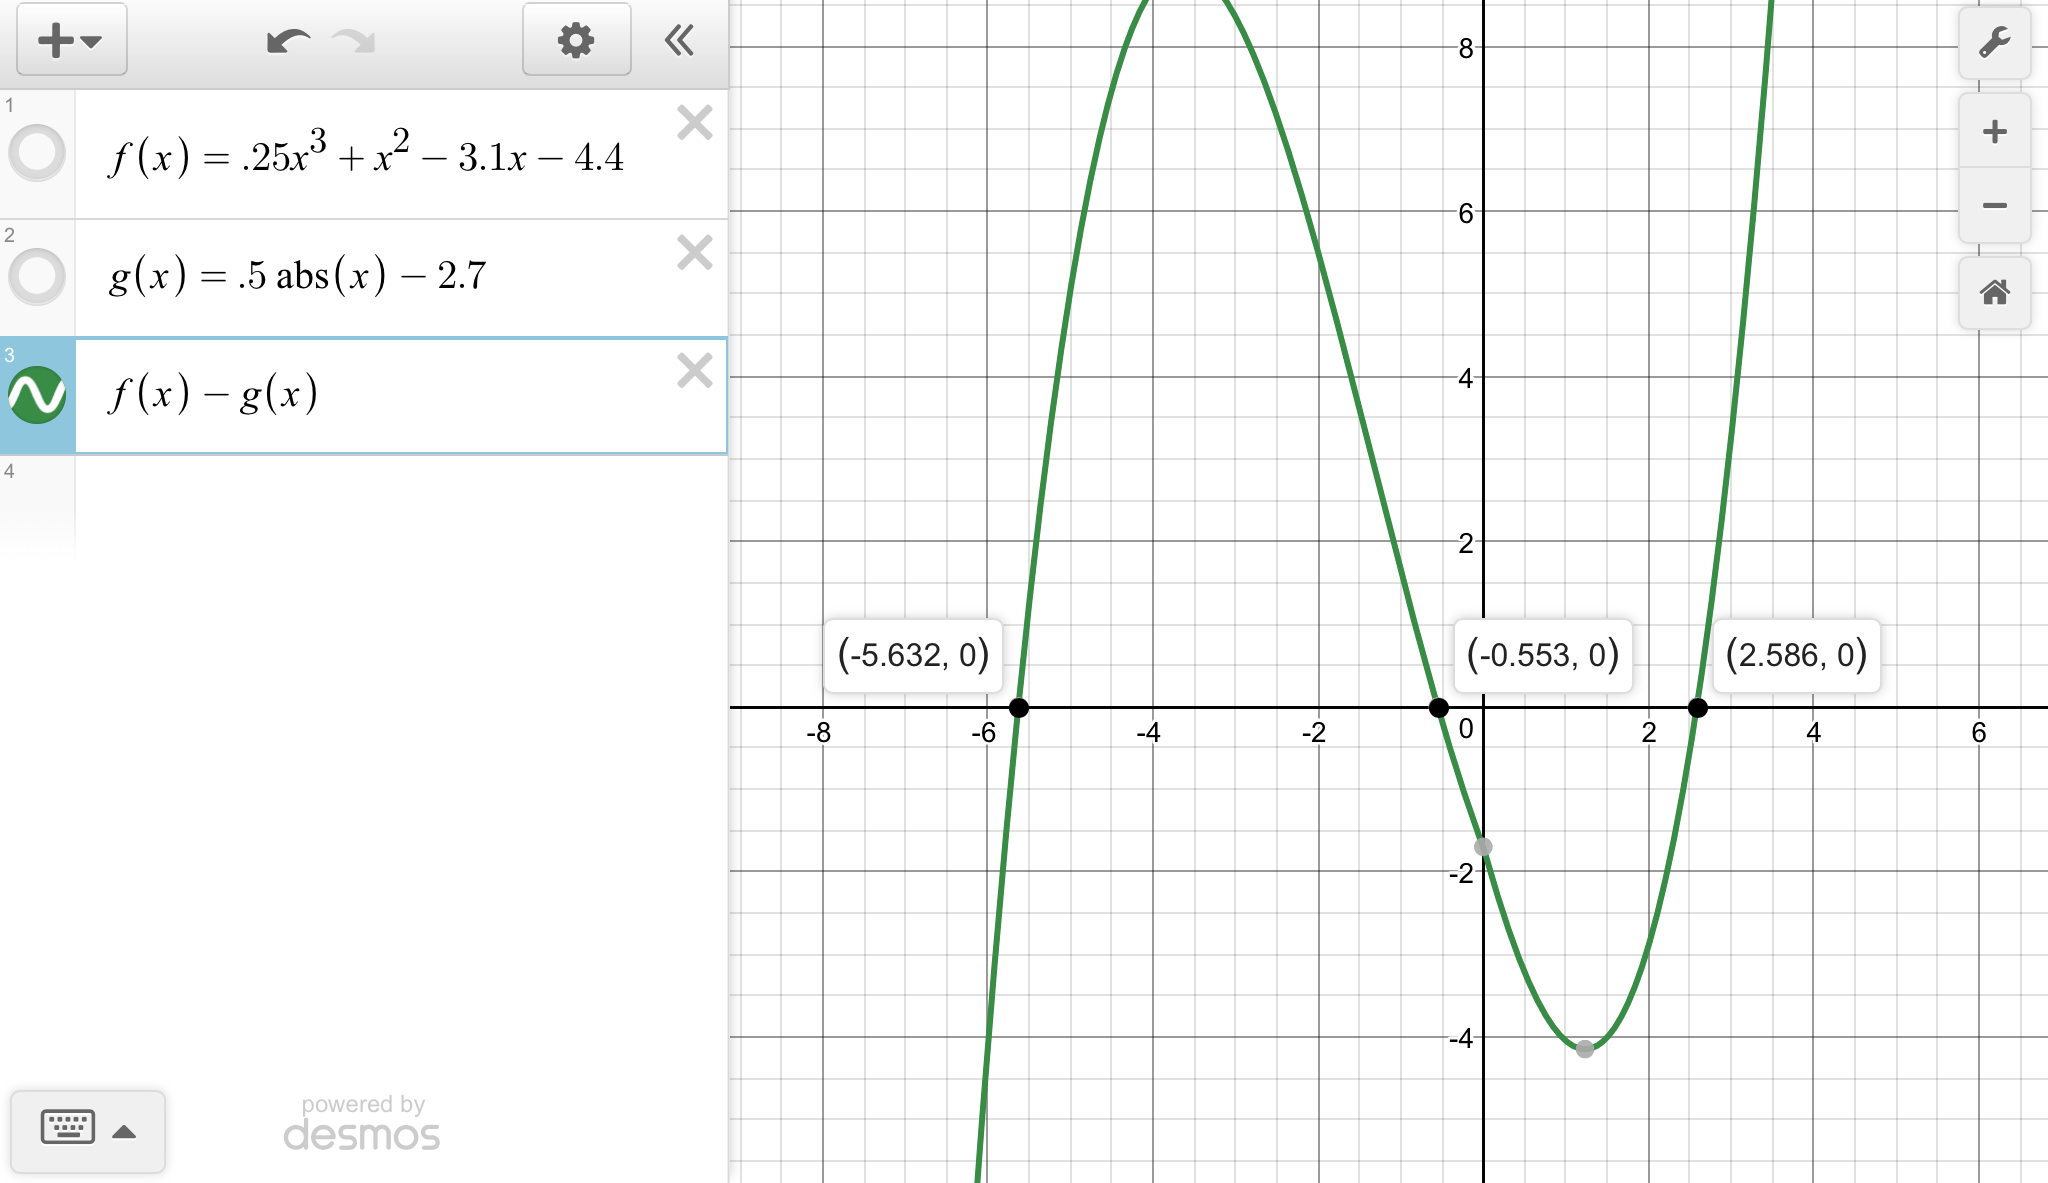The height and width of the screenshot is (1183, 2048).
Task: Reset graph to default home view
Action: coord(1994,293)
